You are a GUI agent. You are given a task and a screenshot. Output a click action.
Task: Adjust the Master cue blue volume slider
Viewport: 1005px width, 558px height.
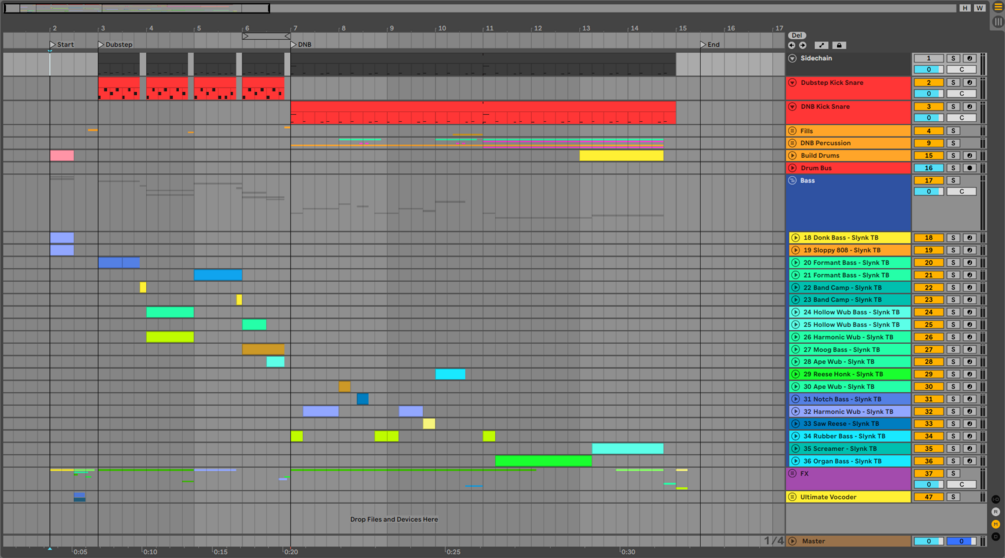click(961, 541)
